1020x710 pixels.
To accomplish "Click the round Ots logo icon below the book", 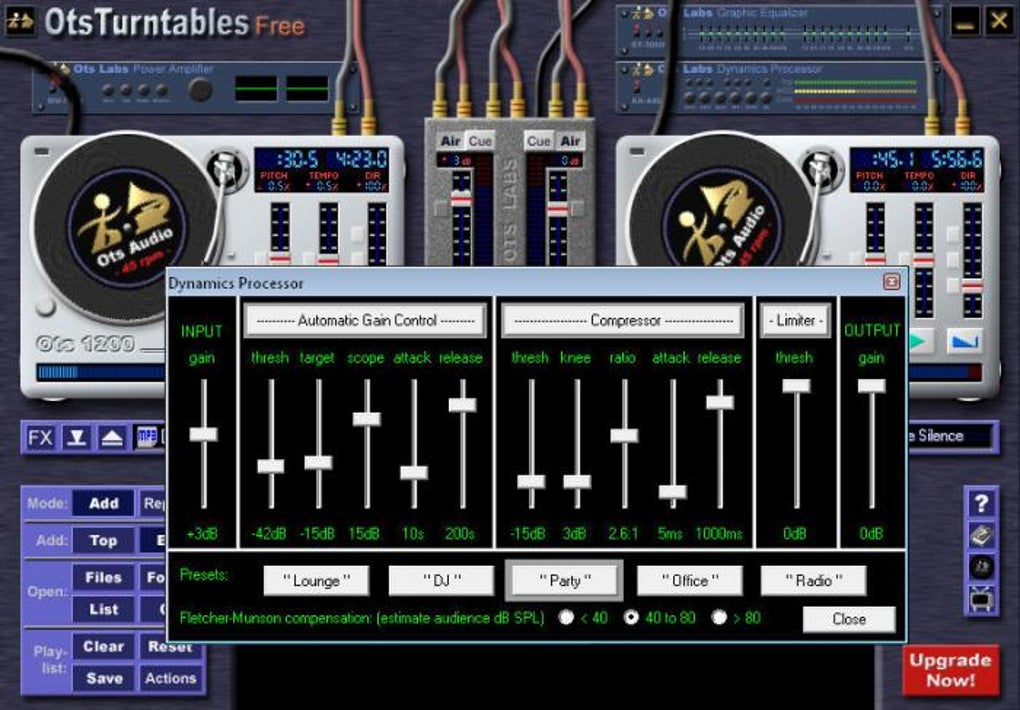I will point(981,567).
